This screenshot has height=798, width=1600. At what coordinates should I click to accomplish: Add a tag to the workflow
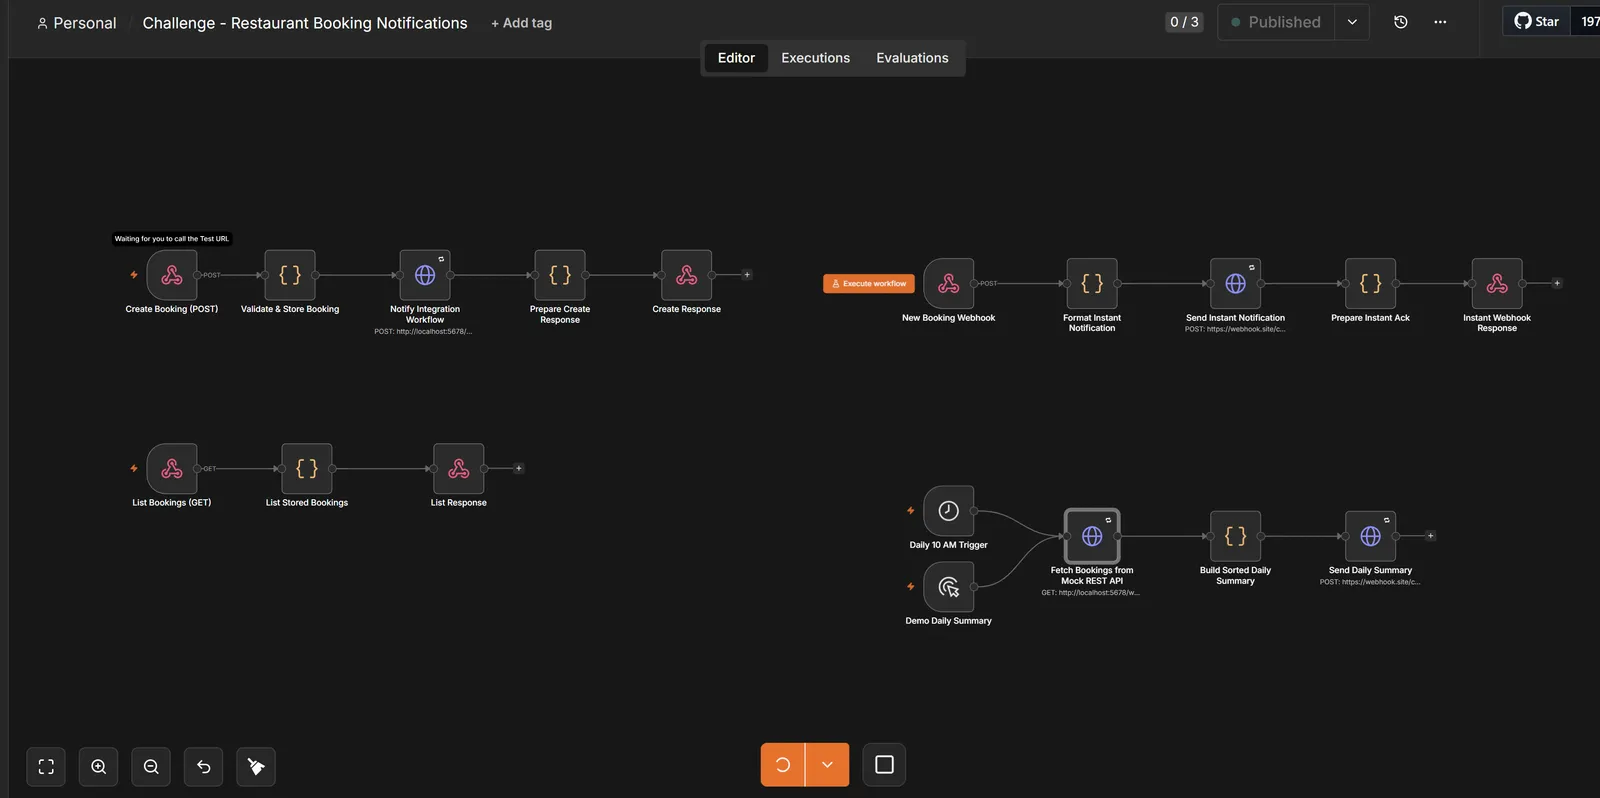click(521, 23)
